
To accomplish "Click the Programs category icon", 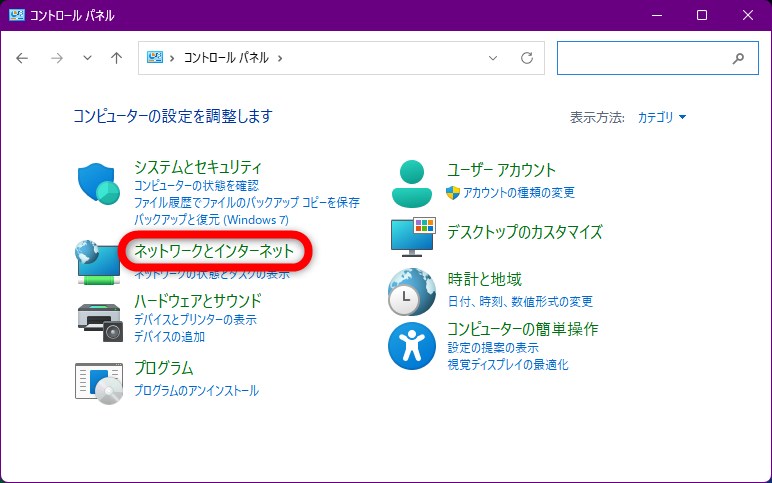I will pos(98,381).
